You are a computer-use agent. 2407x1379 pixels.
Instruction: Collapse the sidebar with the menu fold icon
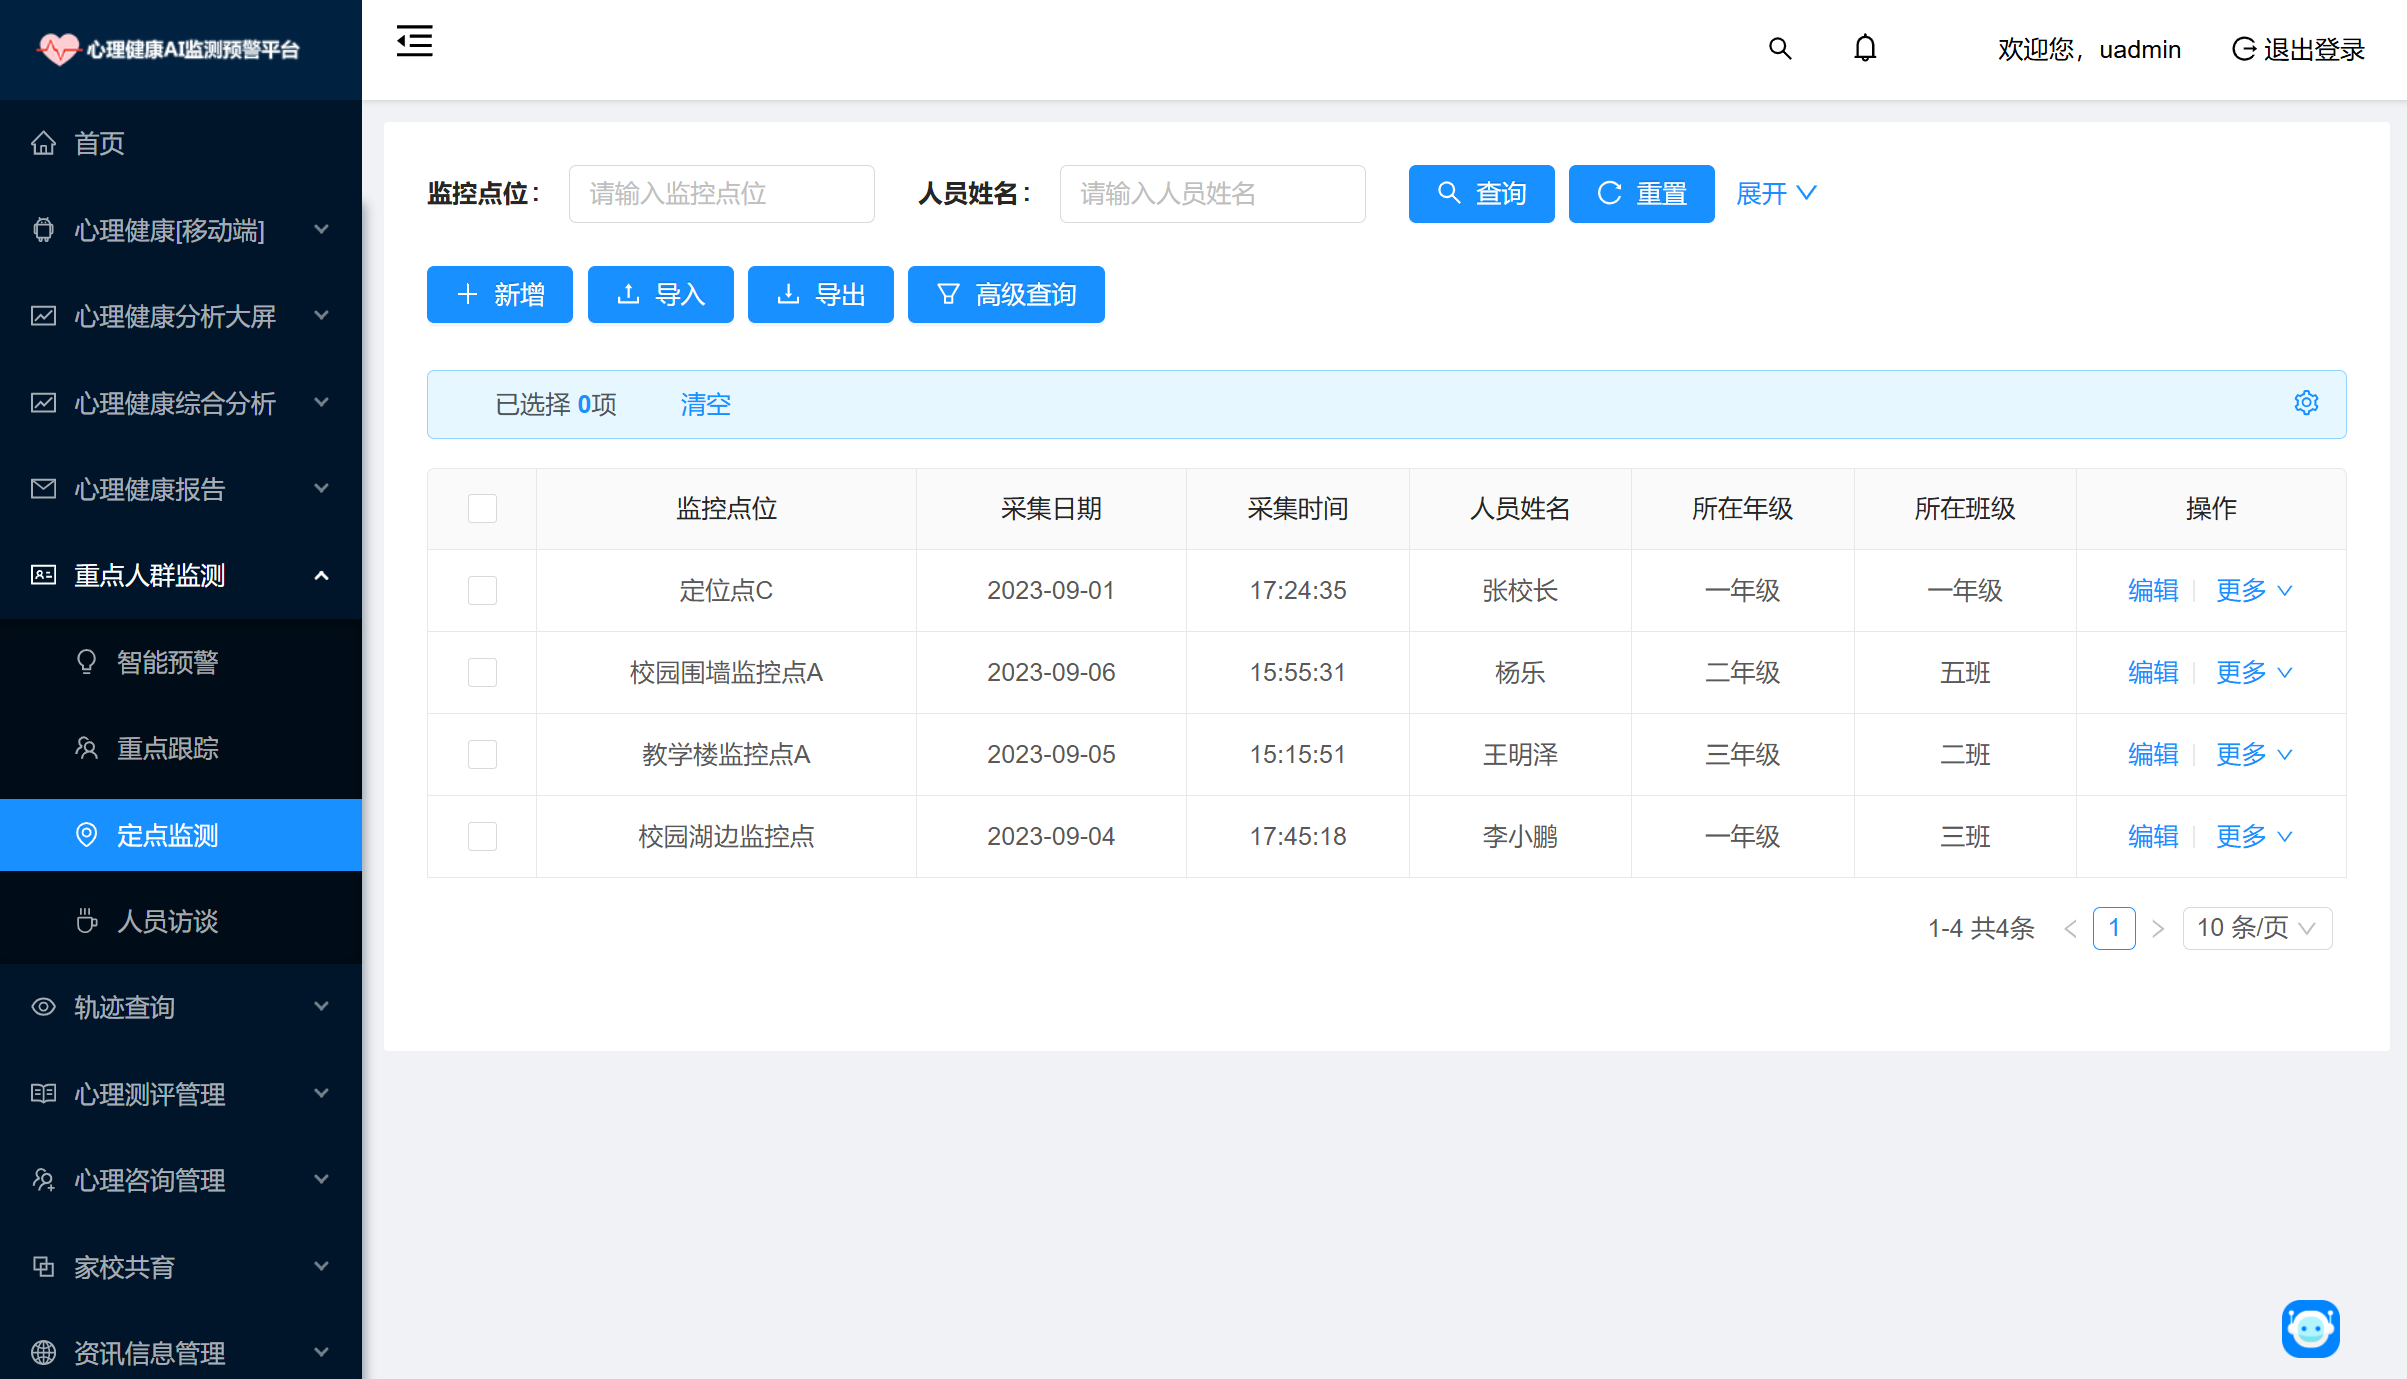coord(414,42)
